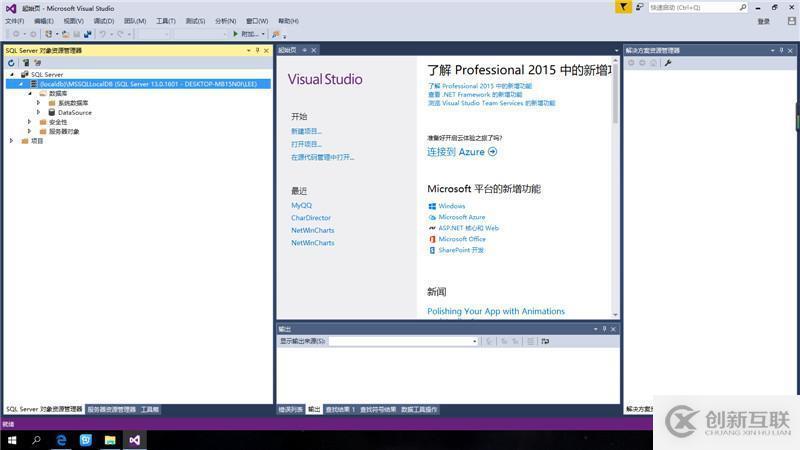
Task: Click the Microsoft Office platform link
Action: [x=462, y=239]
